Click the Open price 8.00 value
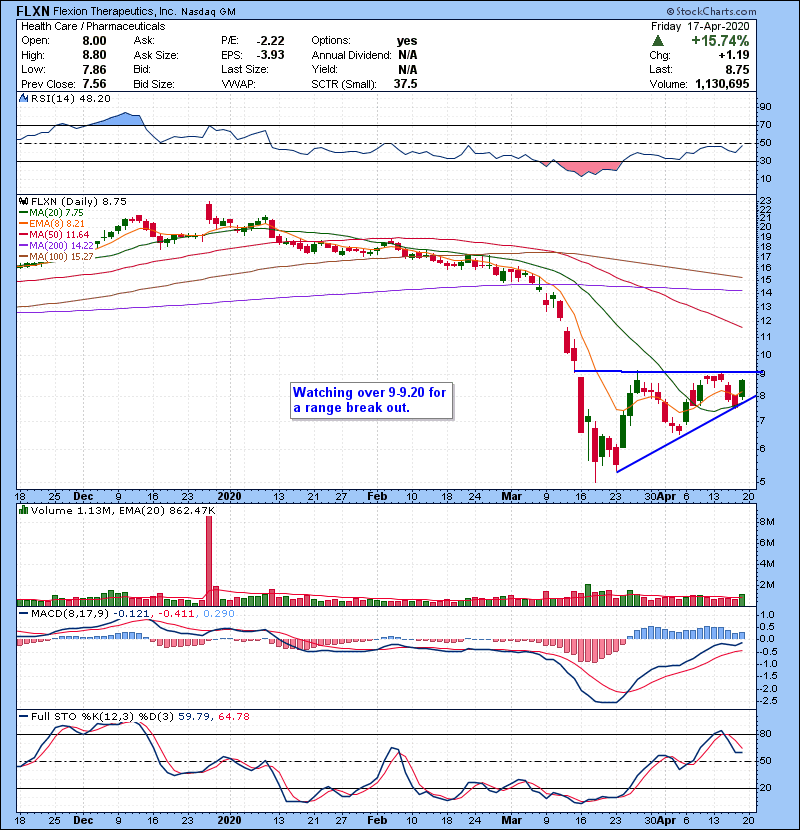The height and width of the screenshot is (830, 800). point(94,41)
